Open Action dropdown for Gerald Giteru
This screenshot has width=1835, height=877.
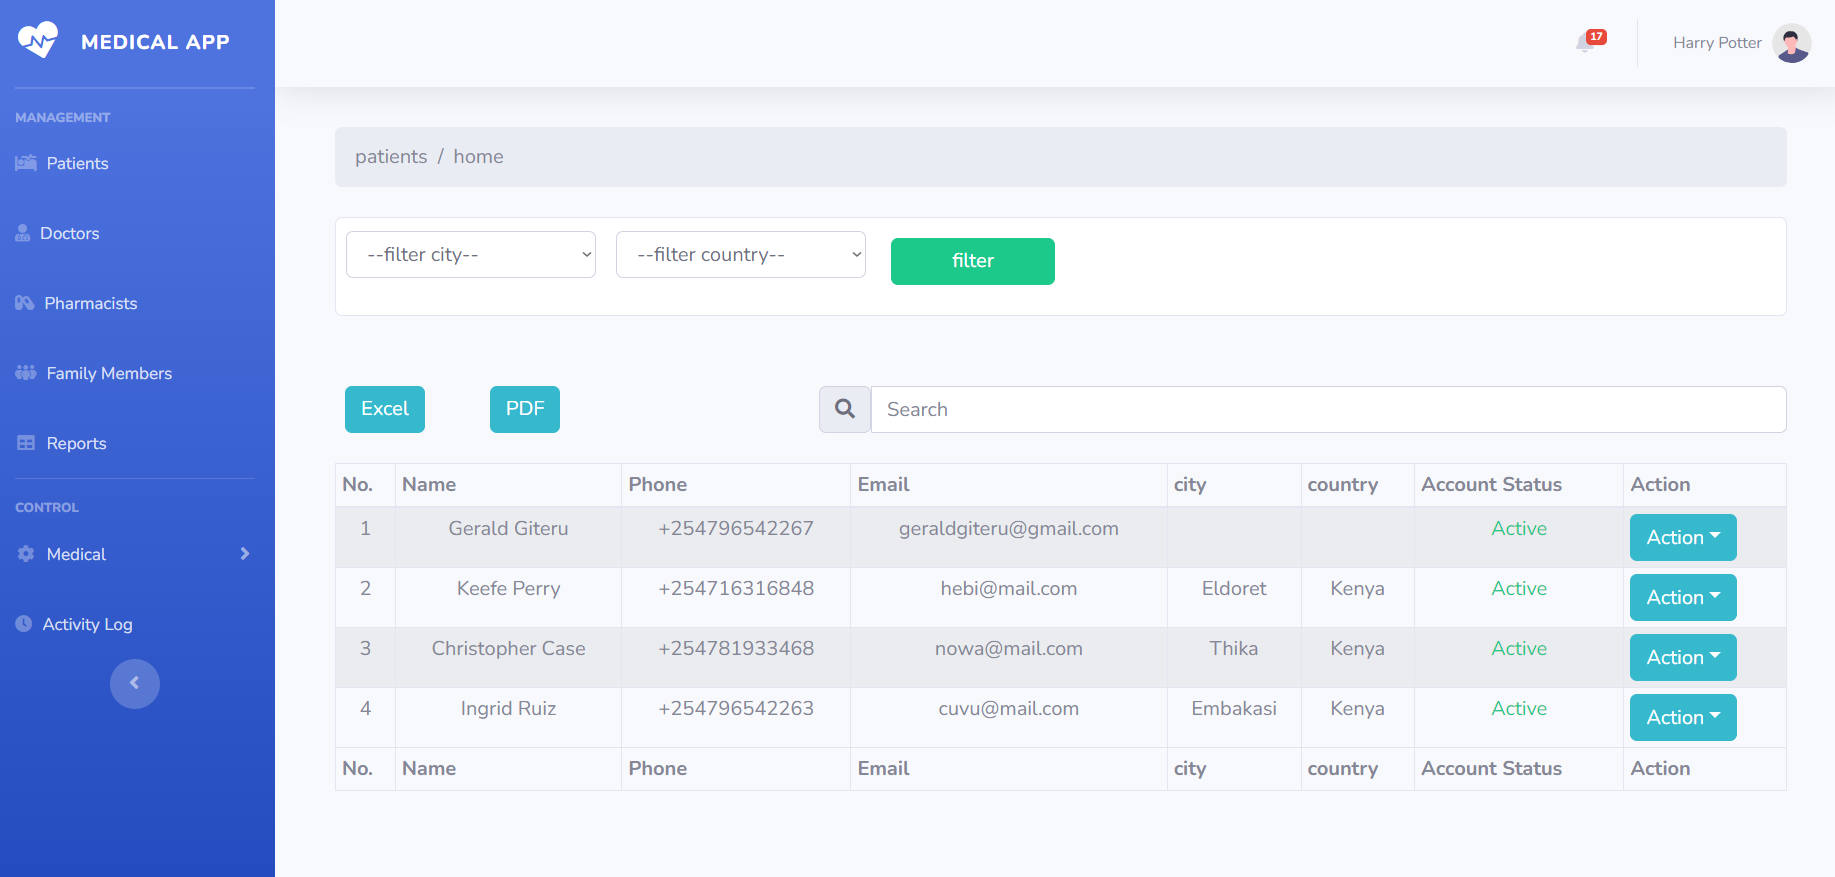click(x=1683, y=538)
